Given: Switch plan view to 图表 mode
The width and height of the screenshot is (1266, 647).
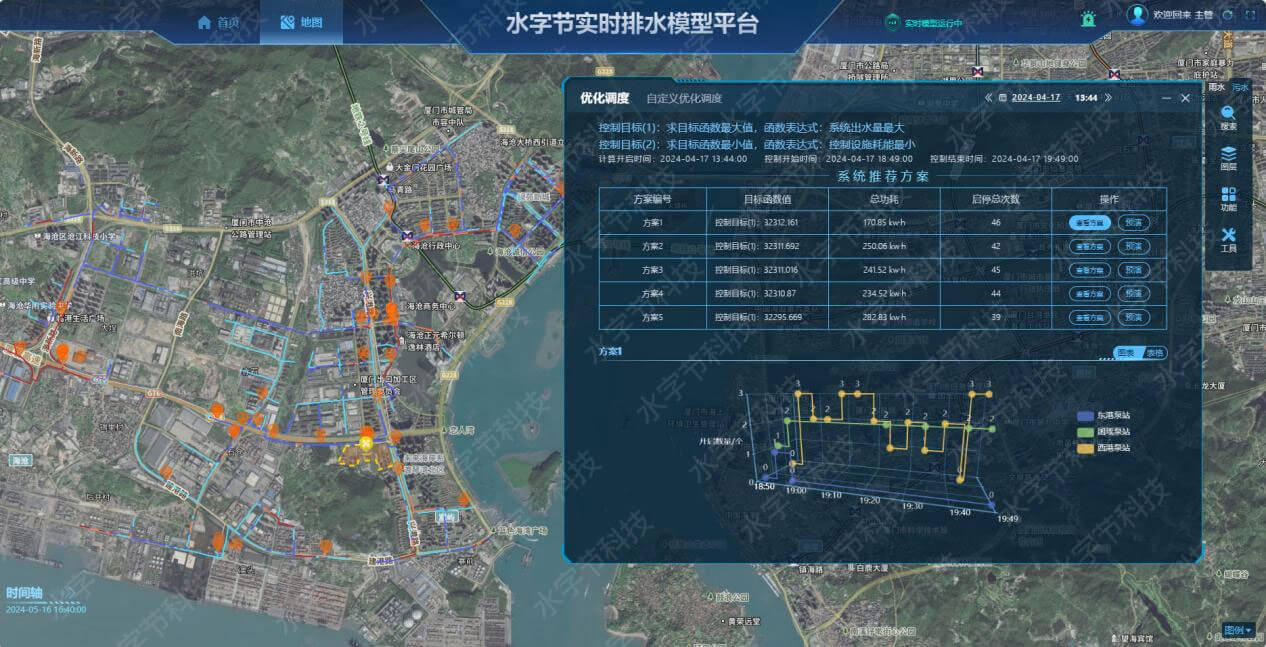Looking at the screenshot, I should point(1126,353).
